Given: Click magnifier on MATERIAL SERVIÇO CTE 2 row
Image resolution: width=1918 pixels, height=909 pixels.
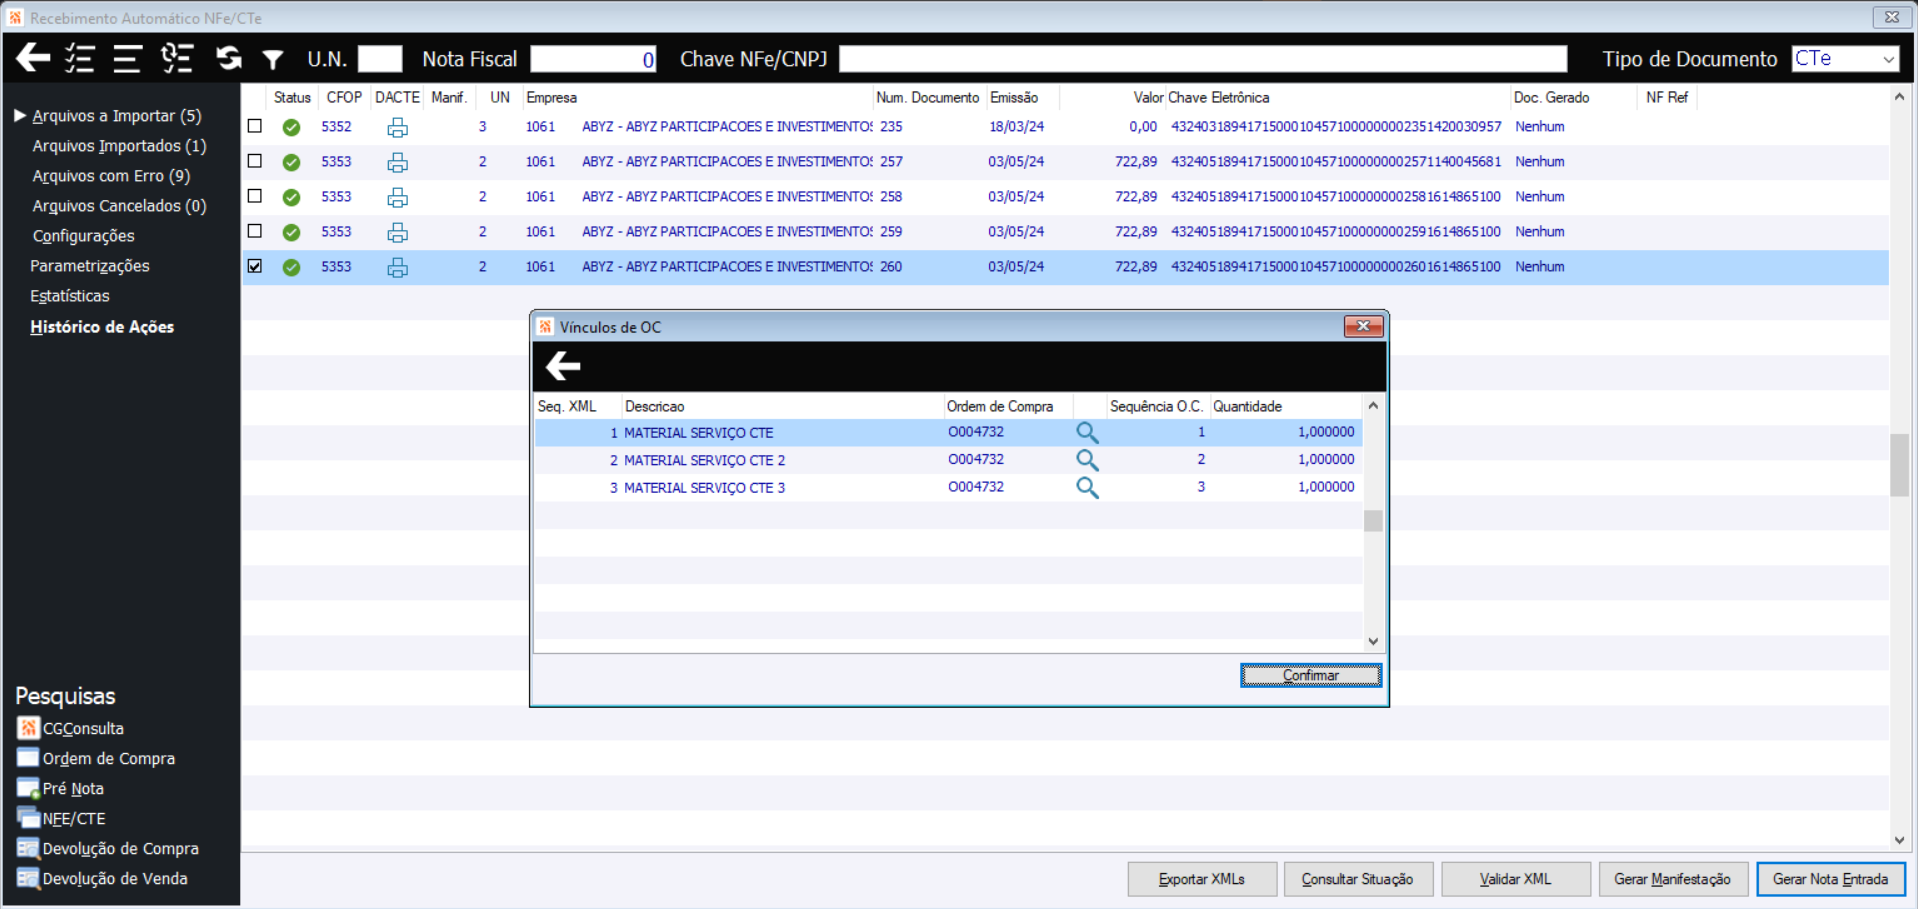Looking at the screenshot, I should pyautogui.click(x=1087, y=460).
